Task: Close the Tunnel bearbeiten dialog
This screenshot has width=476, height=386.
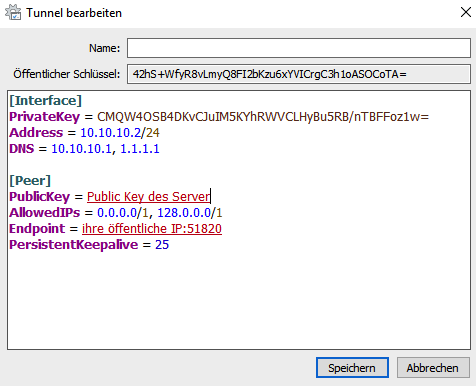Action: pos(465,12)
